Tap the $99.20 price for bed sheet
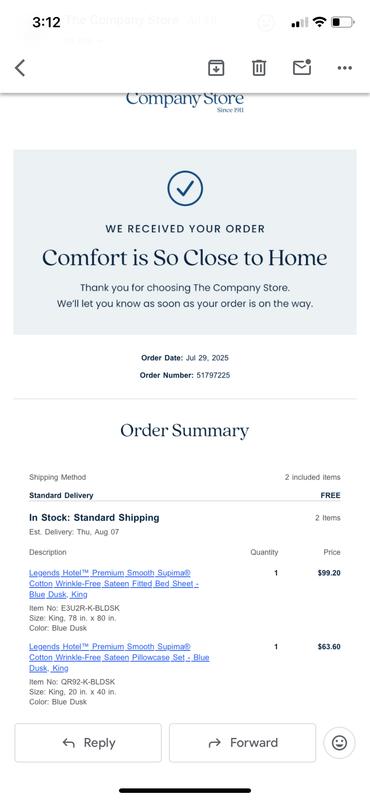Viewport: 370px width, 800px height. coord(329,573)
